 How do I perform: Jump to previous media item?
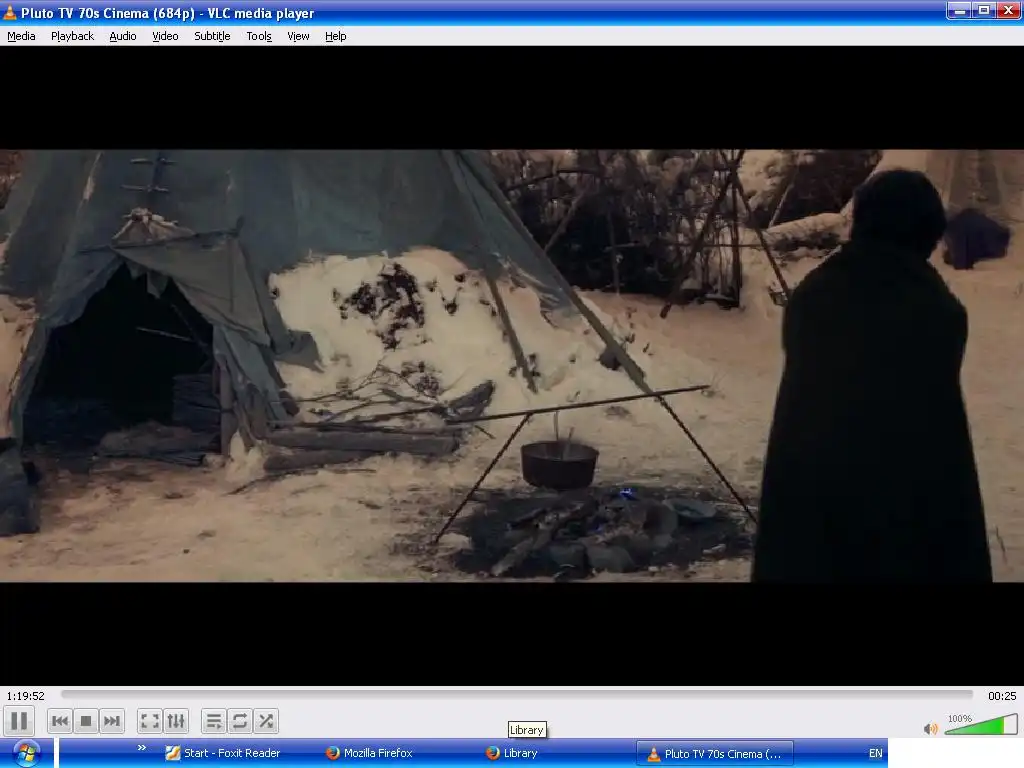60,721
